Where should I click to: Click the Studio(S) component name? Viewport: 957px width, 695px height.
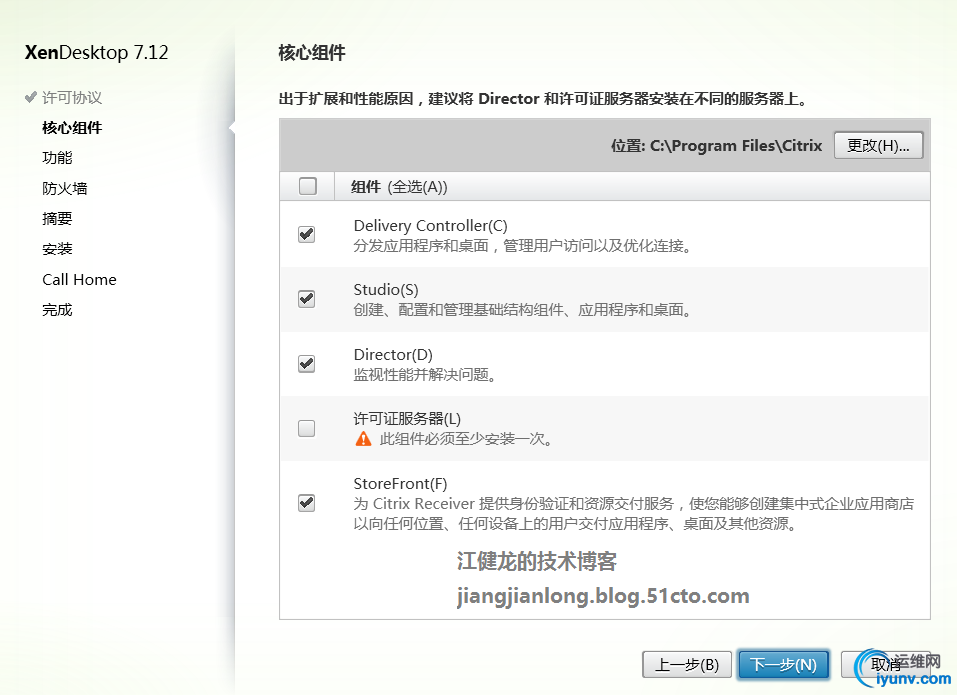(x=386, y=290)
